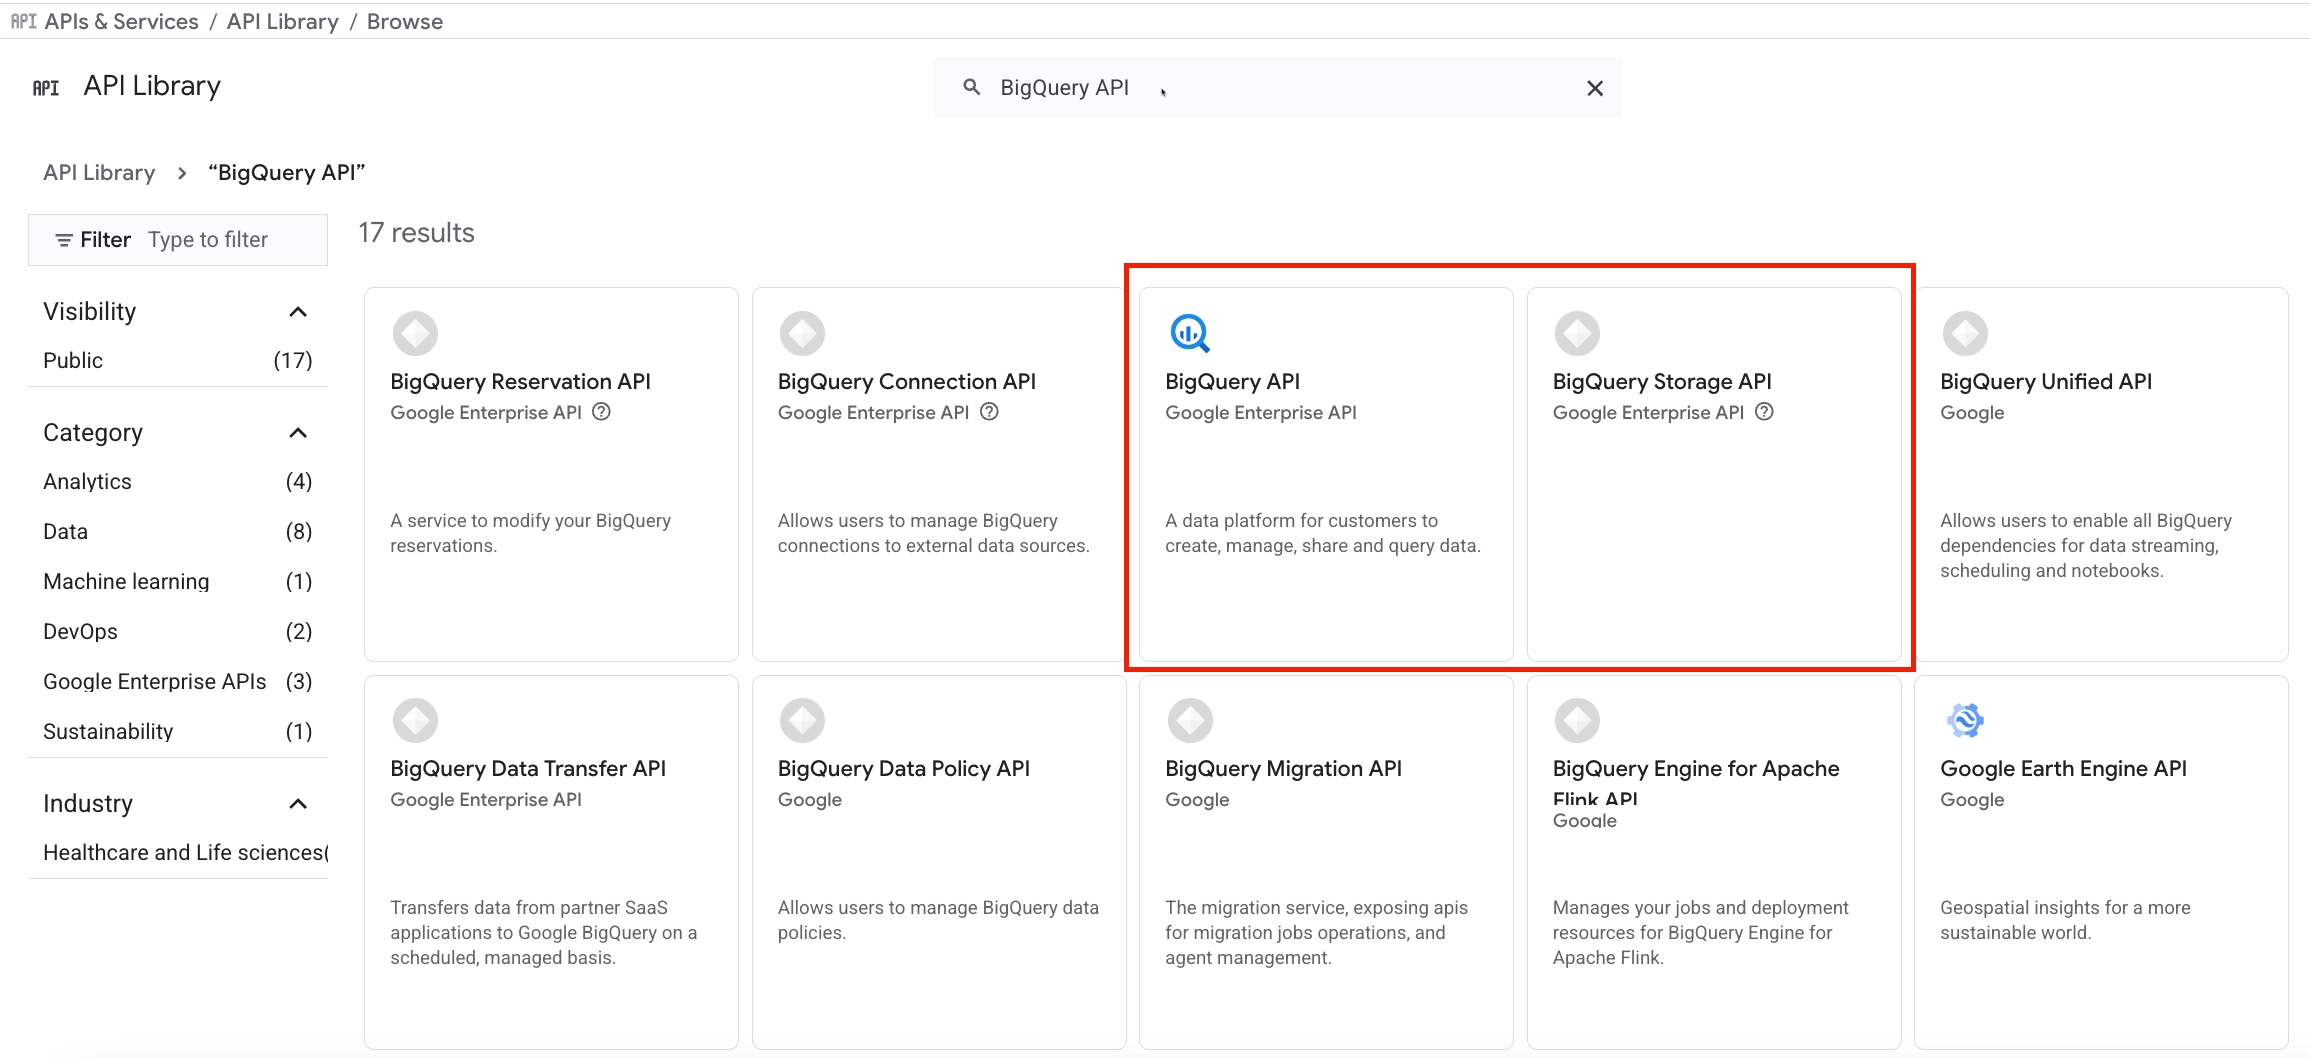
Task: Open the BigQuery Data Policy API title
Action: 904,768
